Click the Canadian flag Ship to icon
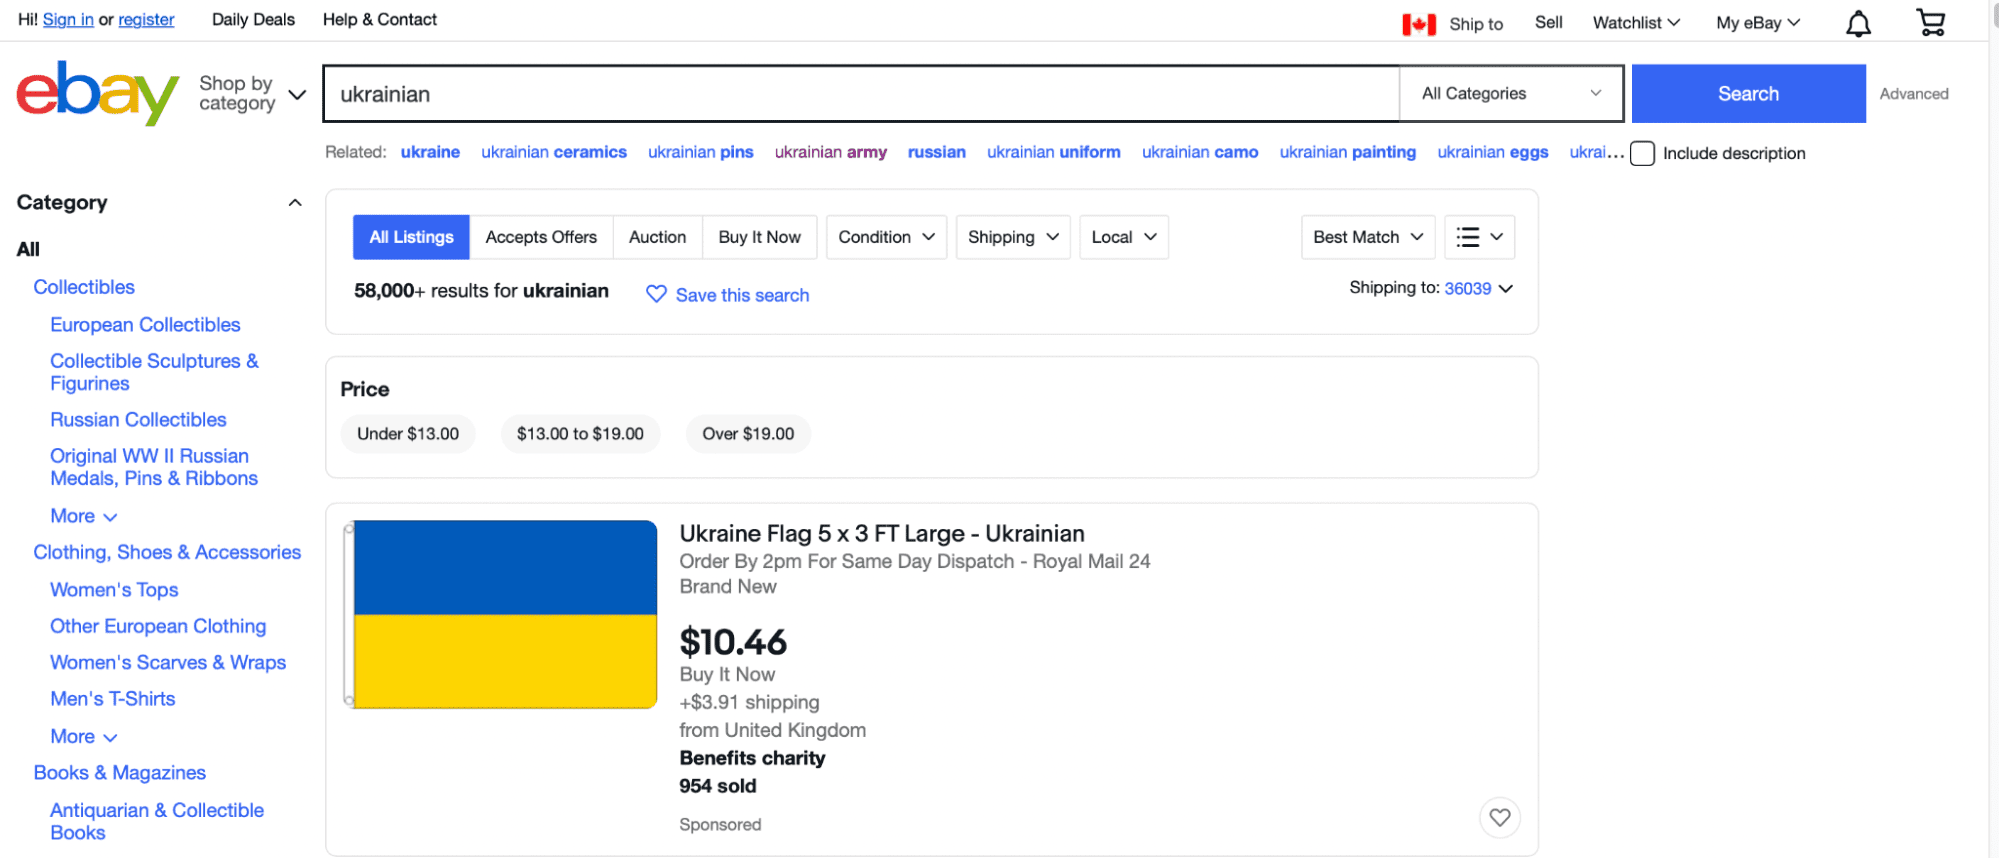Viewport: 1999px width, 858px height. tap(1418, 24)
